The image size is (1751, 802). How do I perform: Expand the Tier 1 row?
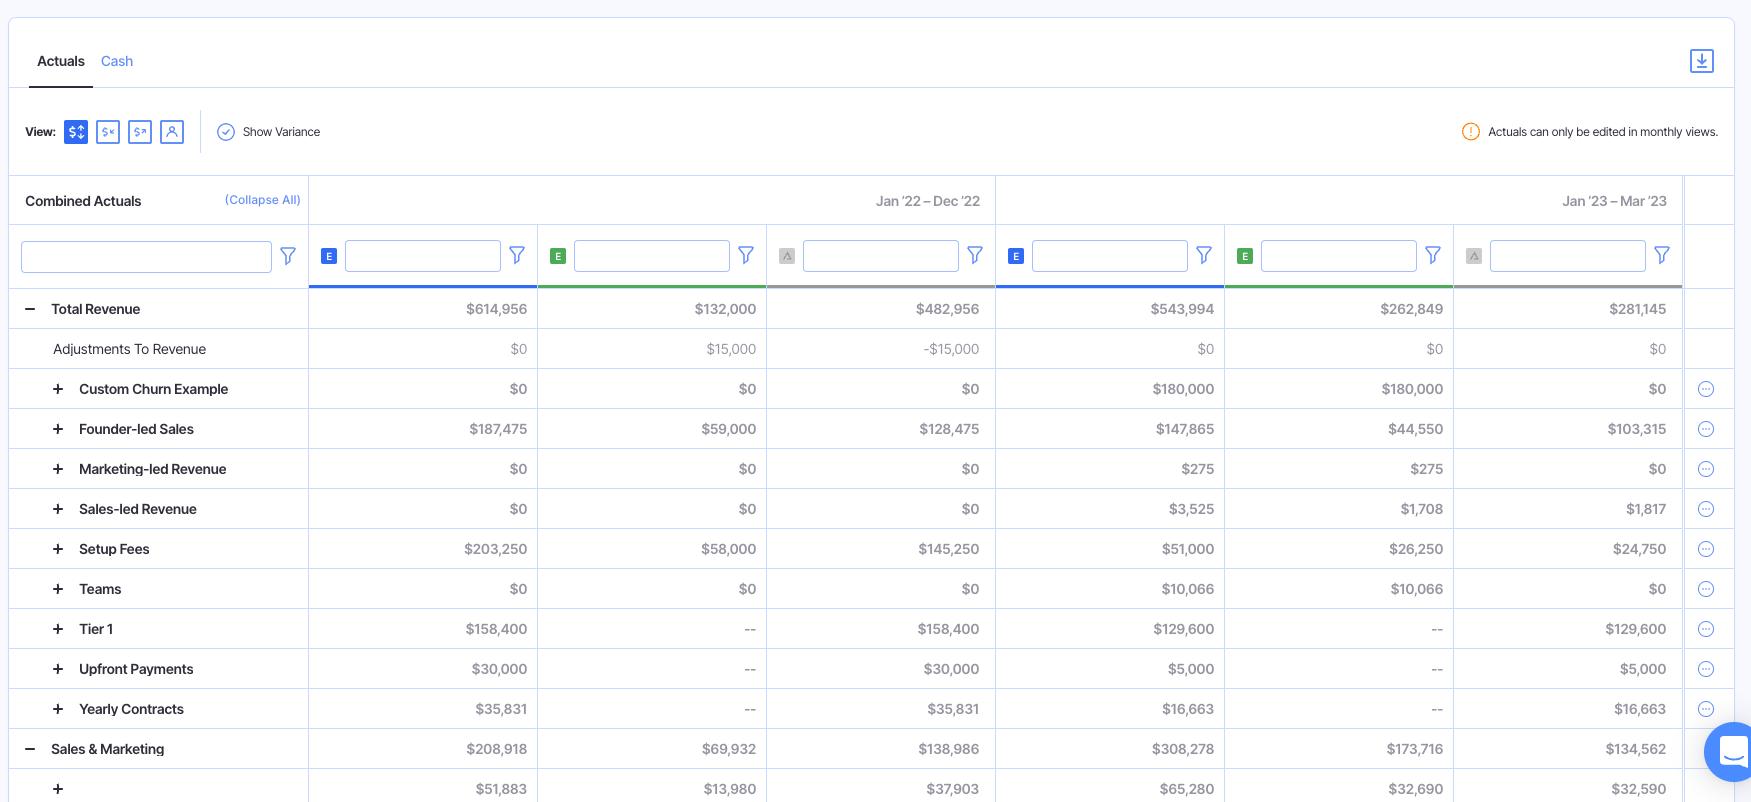[58, 629]
